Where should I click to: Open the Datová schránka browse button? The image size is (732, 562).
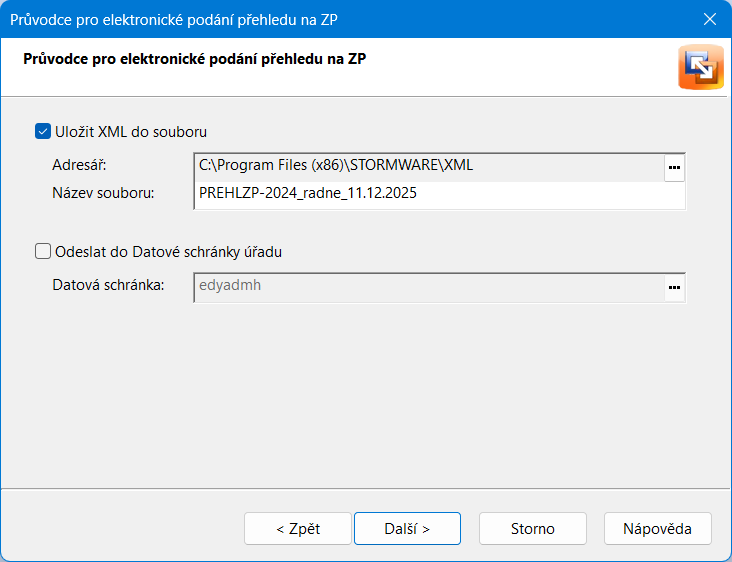tap(674, 287)
